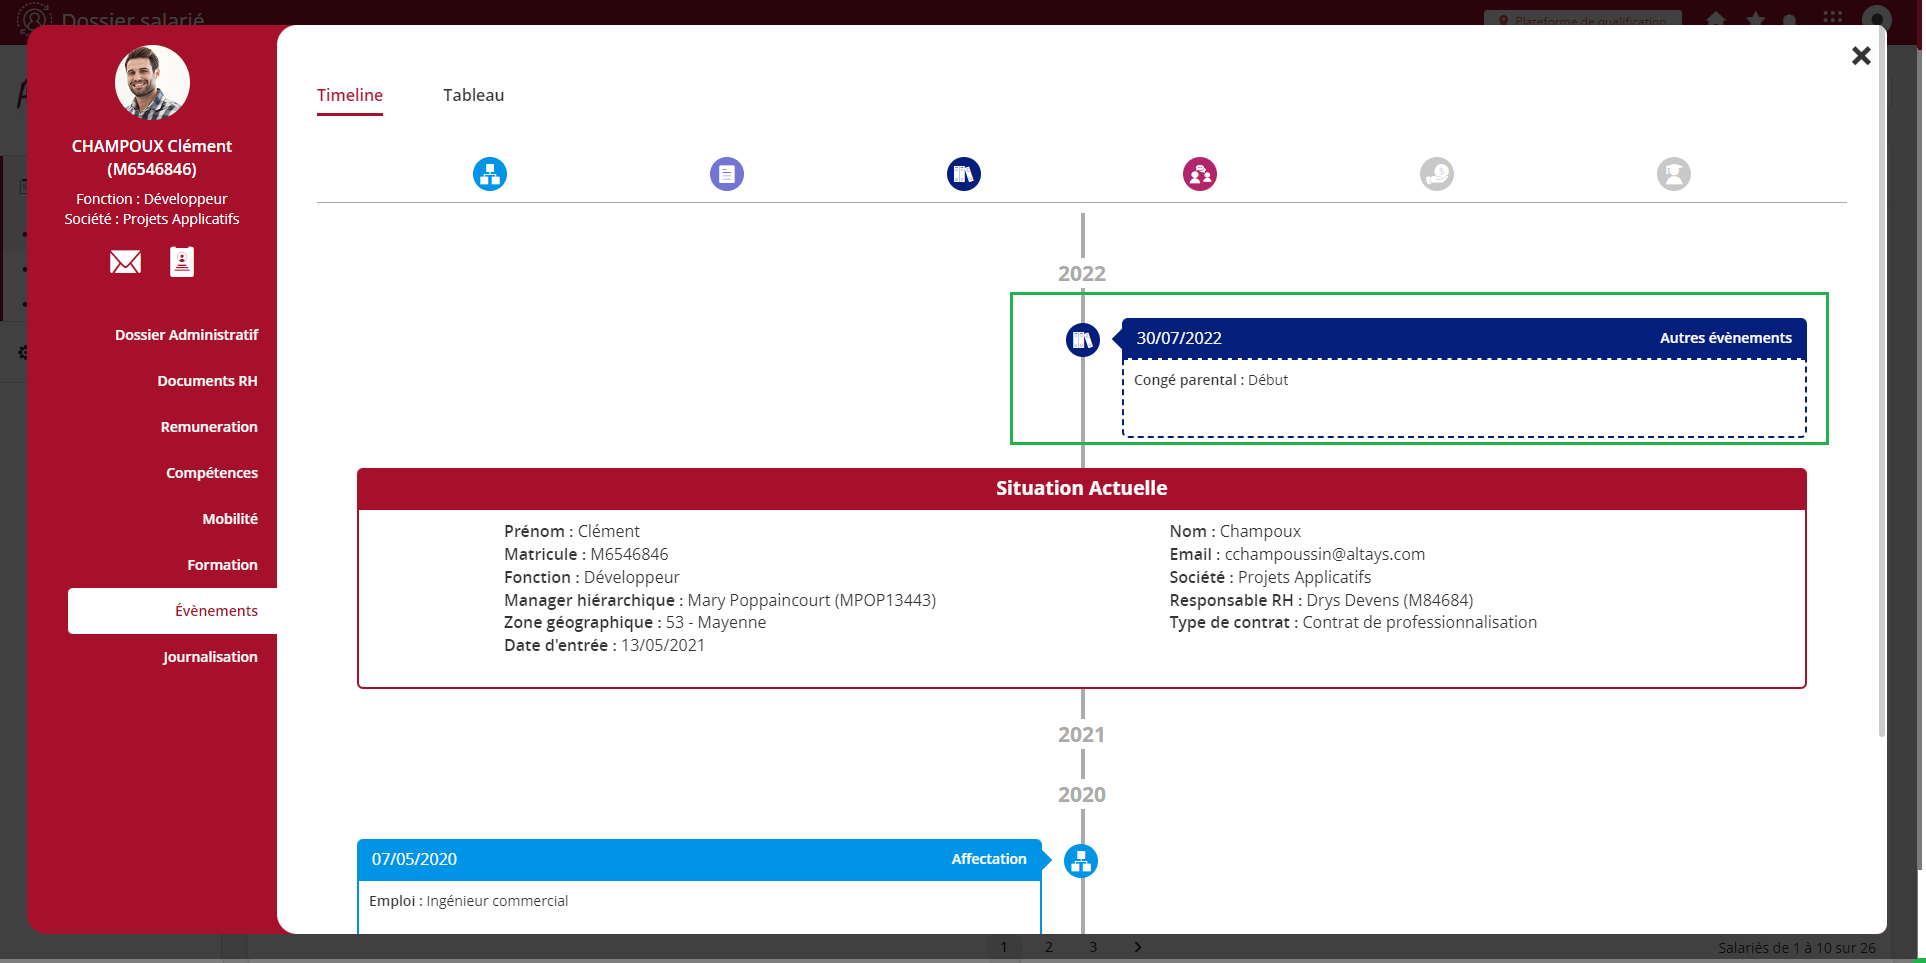Switch to the Tableau tab

(x=473, y=95)
